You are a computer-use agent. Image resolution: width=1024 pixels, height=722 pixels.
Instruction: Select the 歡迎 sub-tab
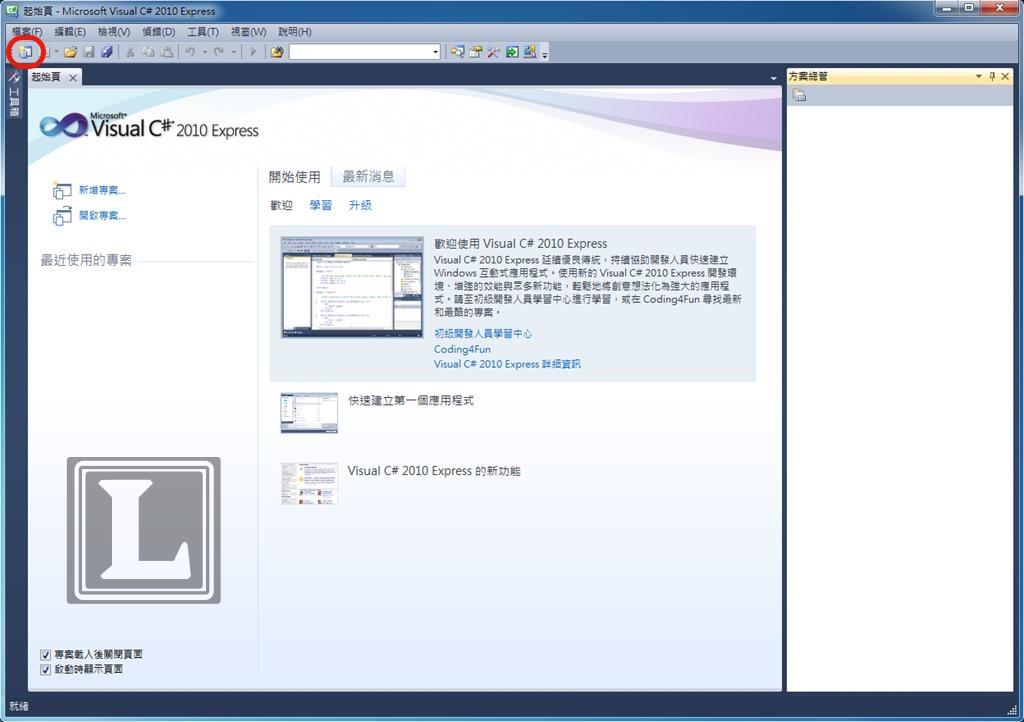click(x=281, y=205)
